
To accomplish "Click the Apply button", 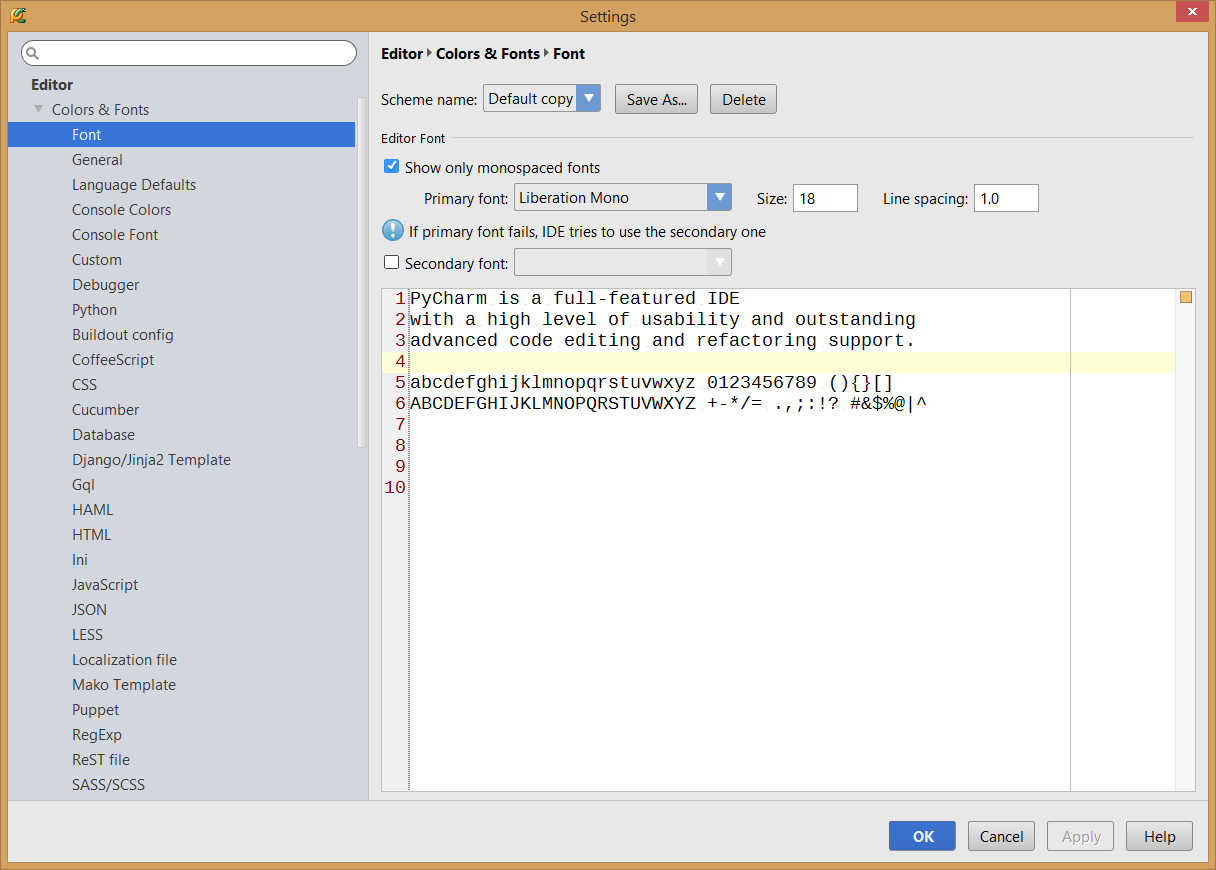I will [x=1080, y=836].
